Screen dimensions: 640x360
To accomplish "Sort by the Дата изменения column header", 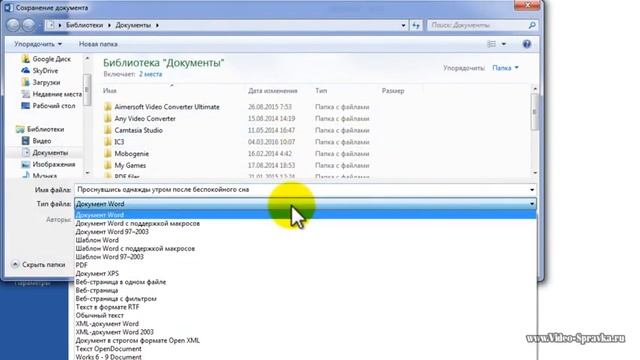I will coord(273,91).
